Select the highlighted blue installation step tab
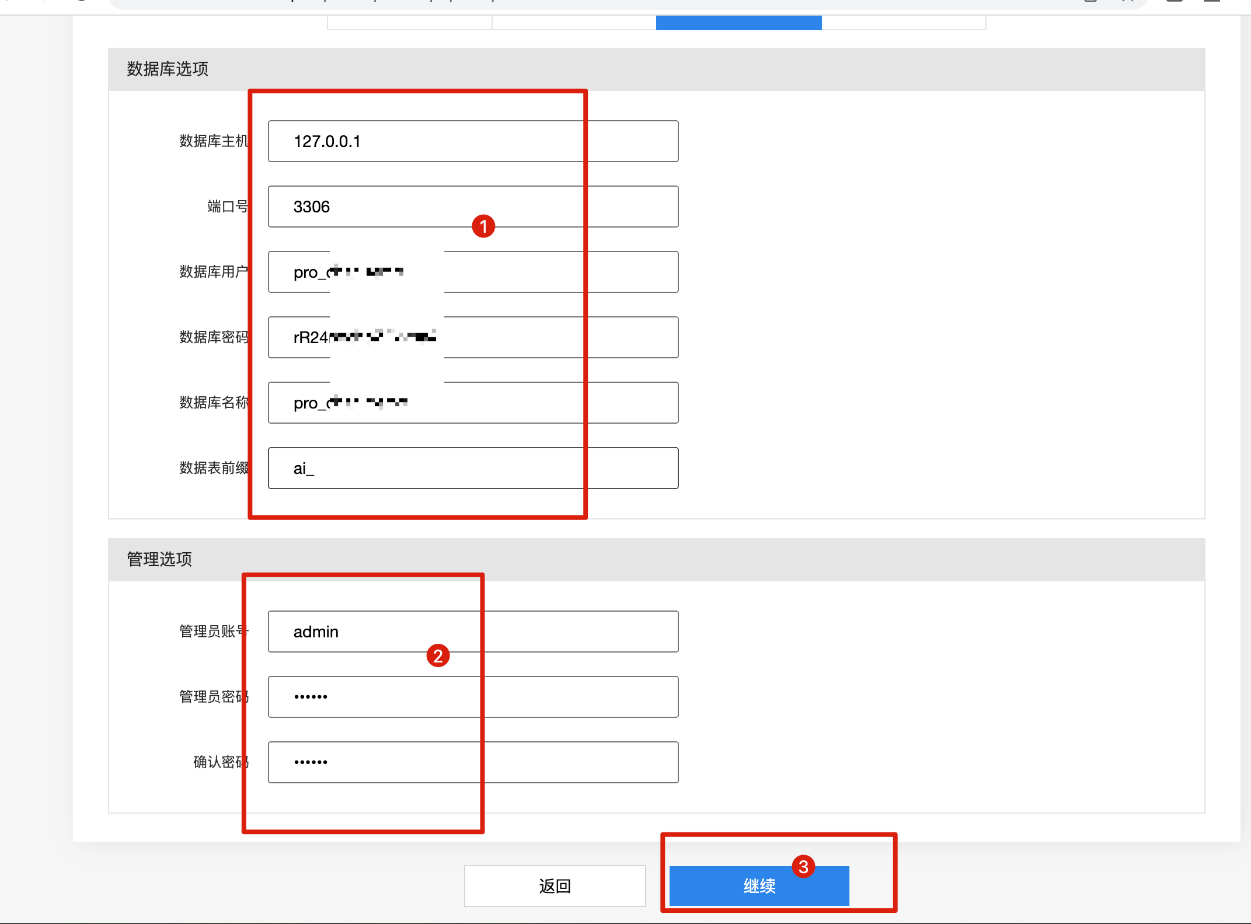Viewport: 1251px width, 924px height. pos(738,22)
